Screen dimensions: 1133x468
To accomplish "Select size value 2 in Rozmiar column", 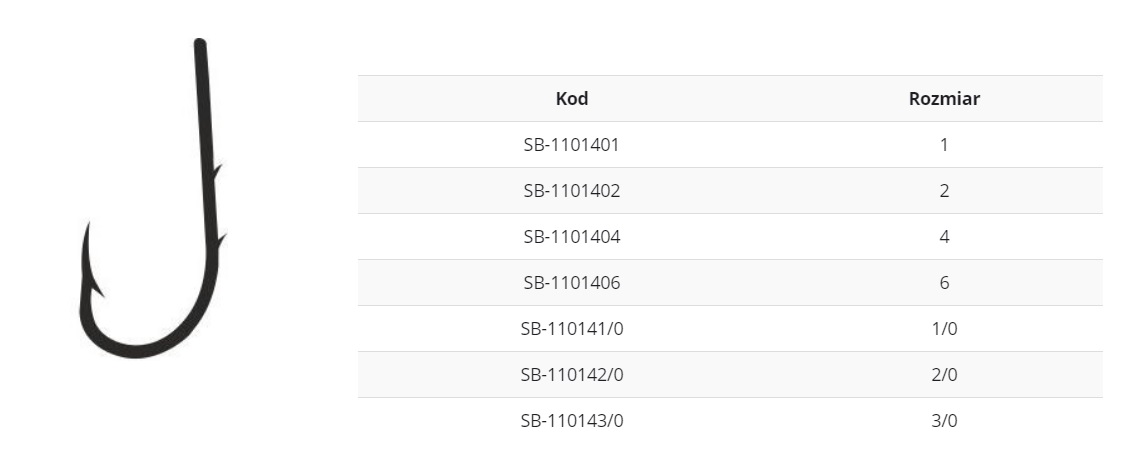I will (944, 191).
